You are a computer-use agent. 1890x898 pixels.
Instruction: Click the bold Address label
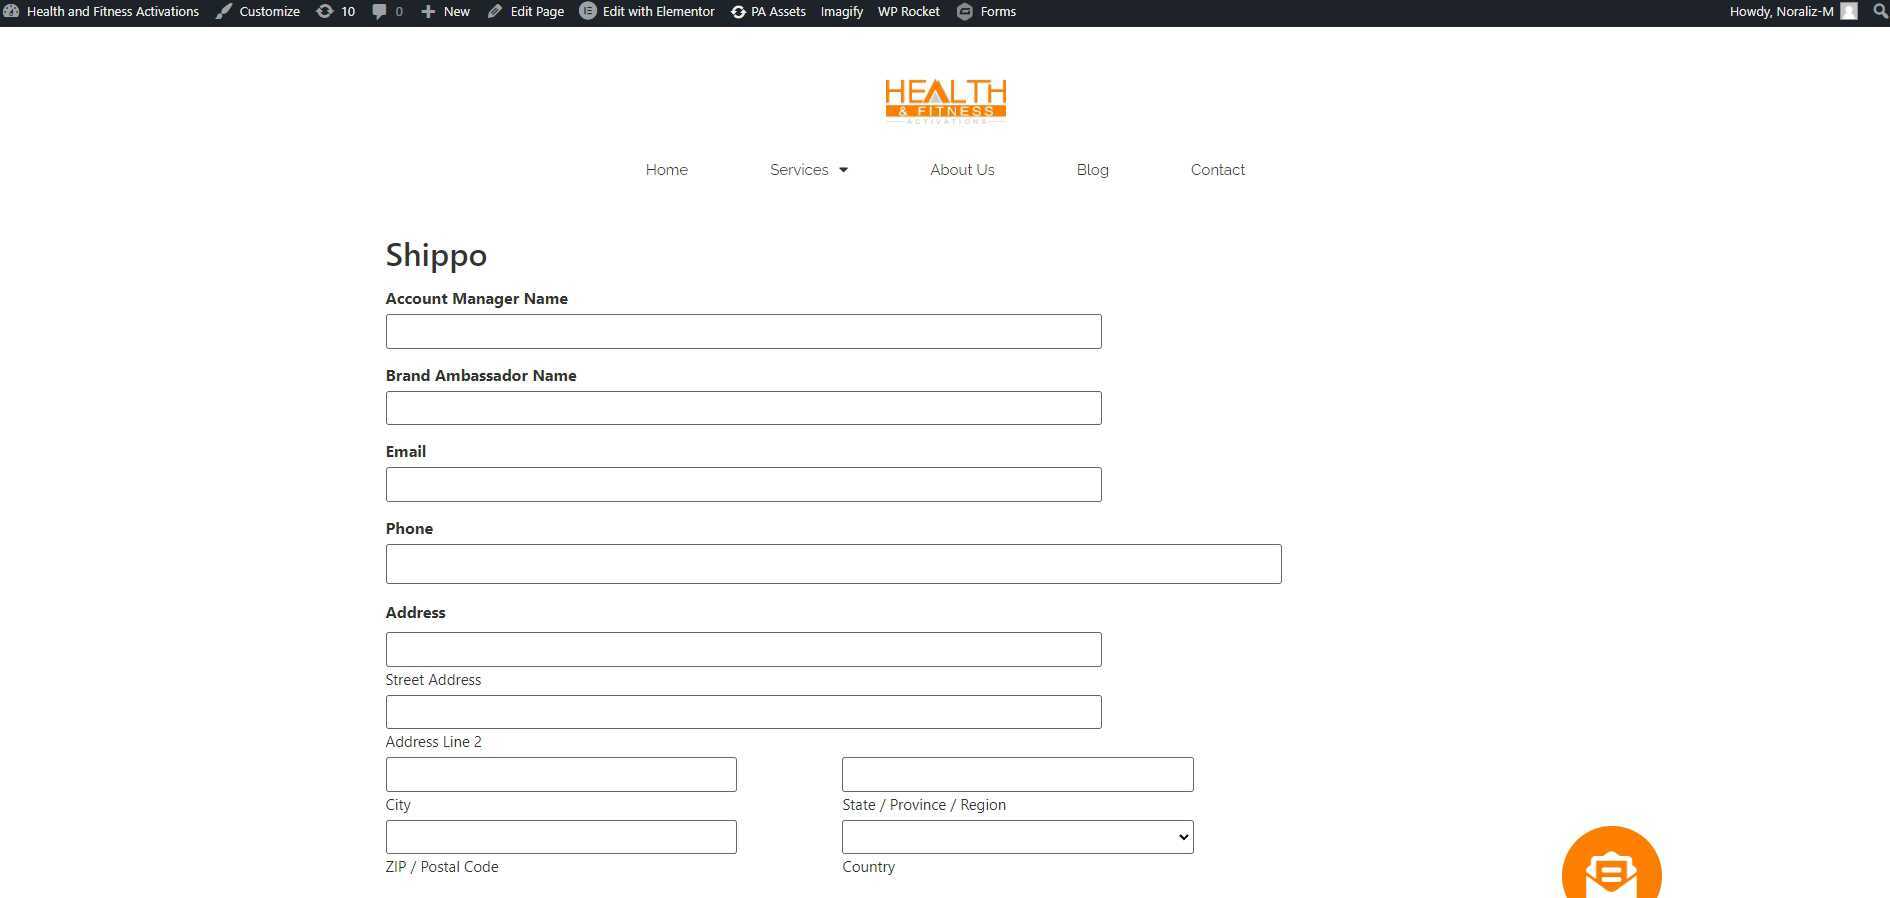point(416,613)
